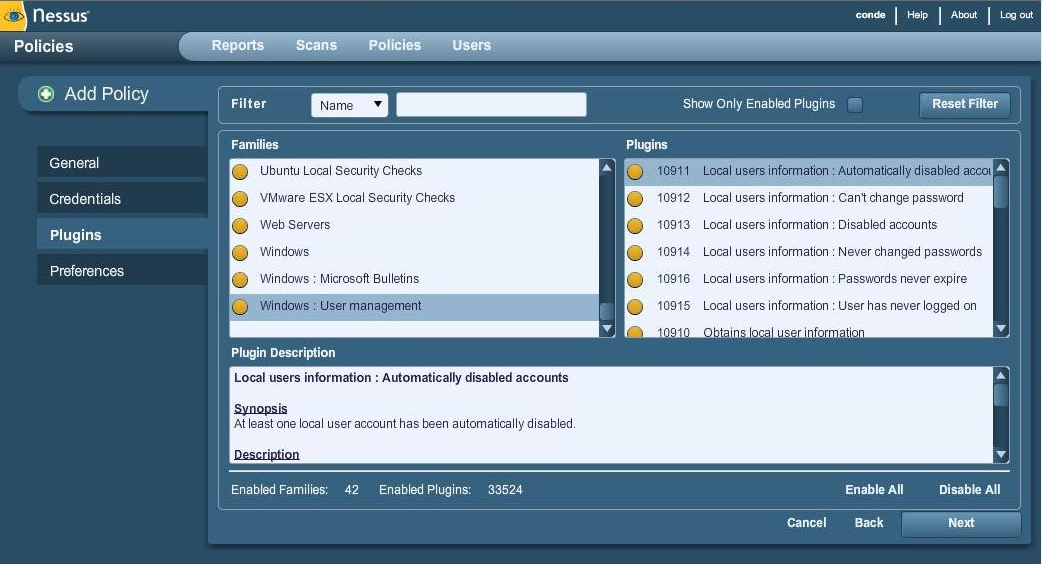Click Families list scroll up arrow
This screenshot has width=1042, height=564.
point(607,167)
